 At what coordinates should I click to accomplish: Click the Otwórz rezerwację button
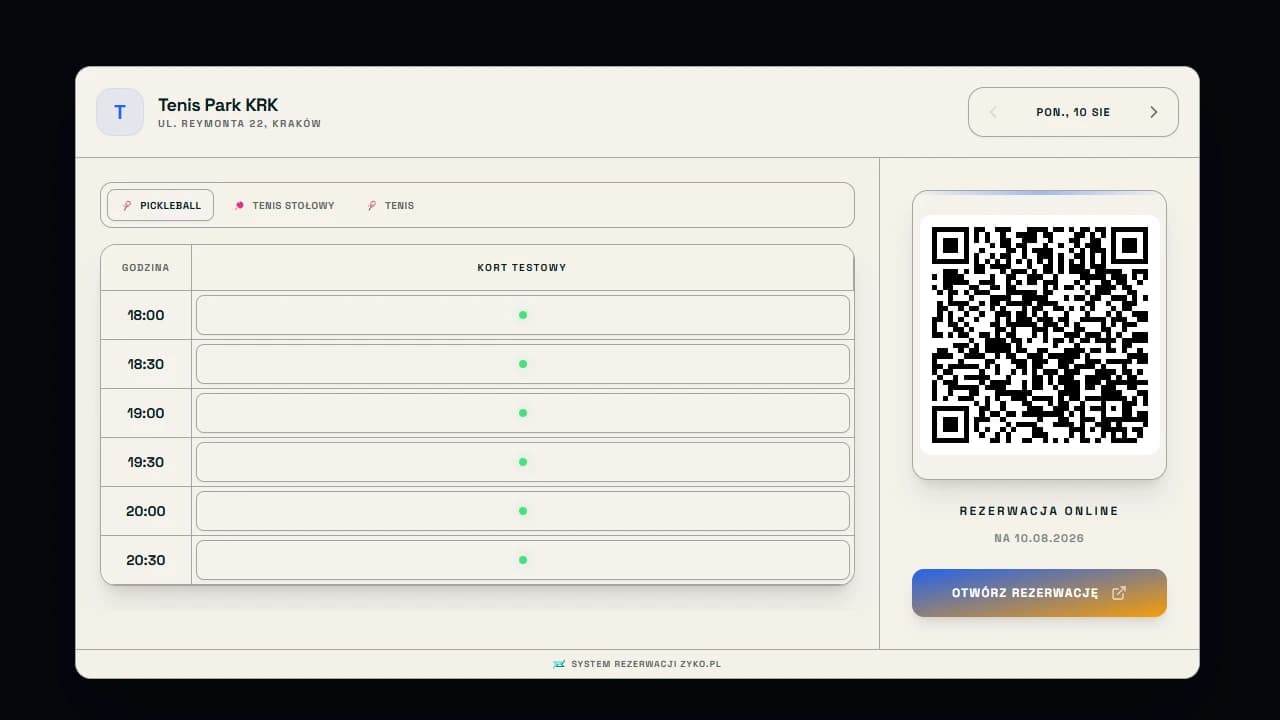pyautogui.click(x=1039, y=593)
